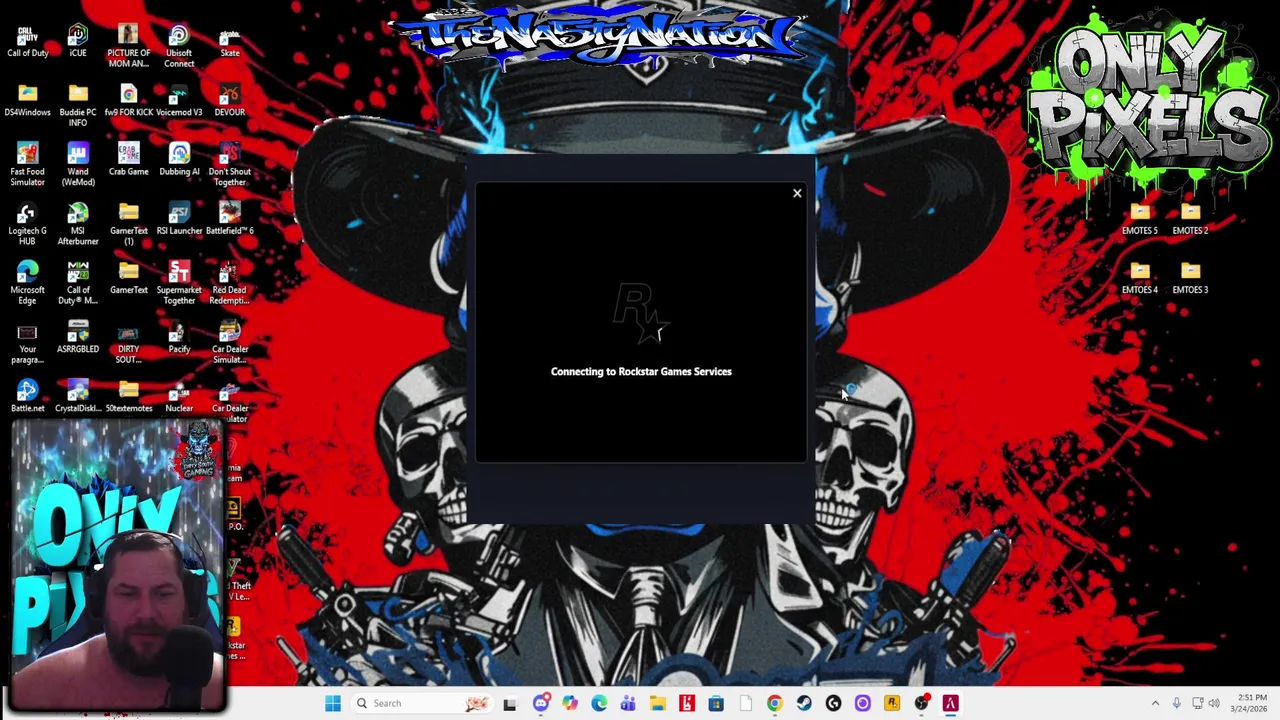The height and width of the screenshot is (720, 1280).
Task: Open the Windows Start menu
Action: (x=333, y=703)
